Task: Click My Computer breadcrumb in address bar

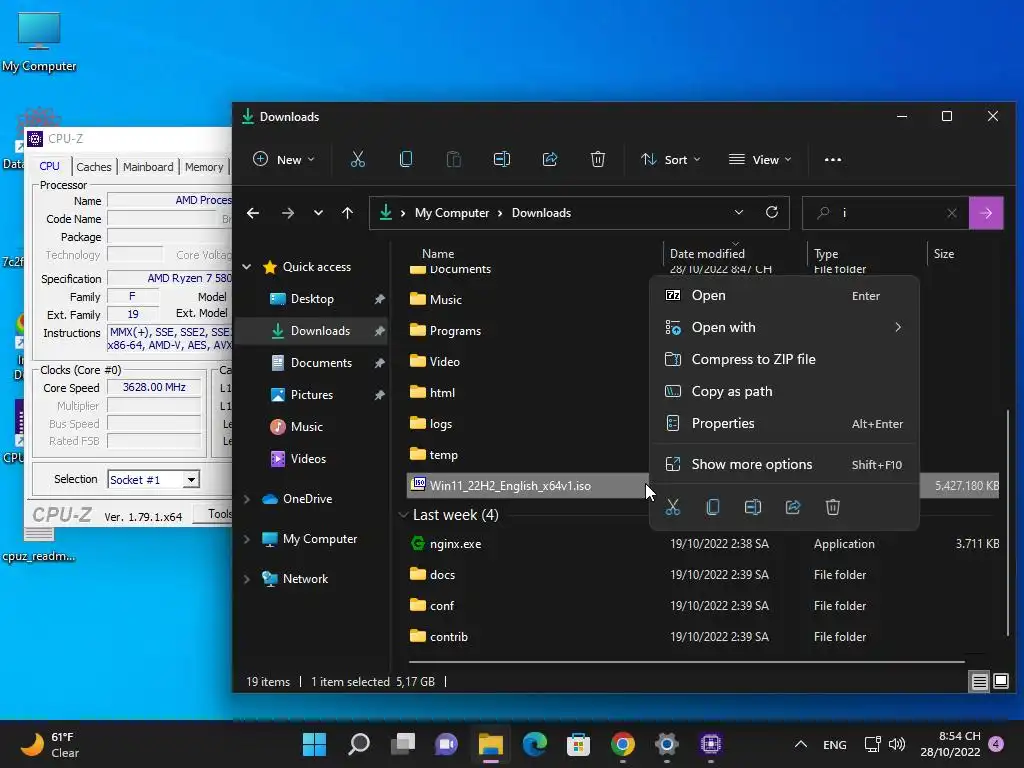Action: (x=452, y=213)
